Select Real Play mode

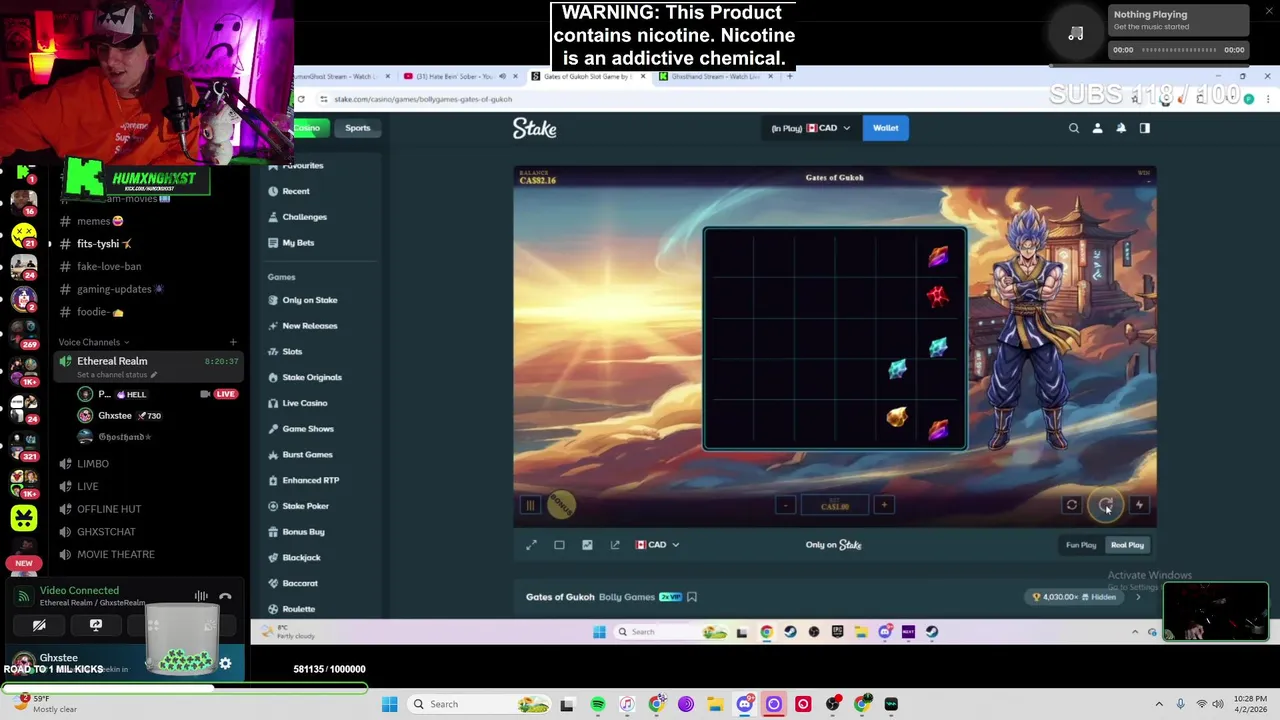click(1127, 545)
